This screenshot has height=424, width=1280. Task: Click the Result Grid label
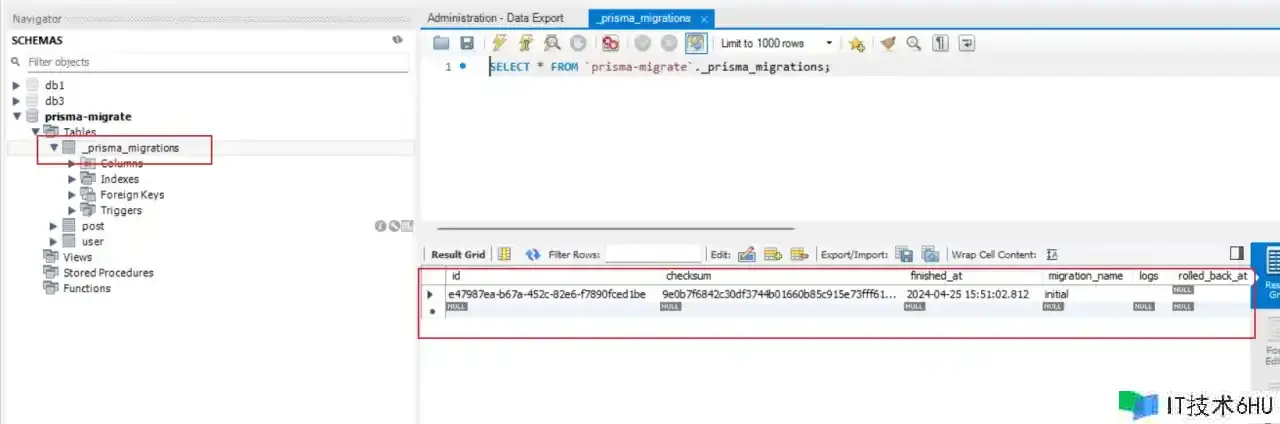(x=458, y=255)
